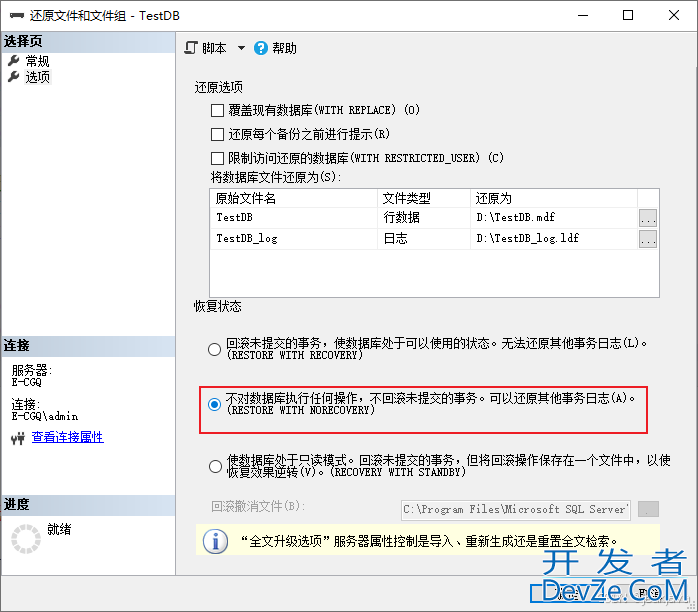Select the 选项 (Options) page
The image size is (698, 612).
pyautogui.click(x=37, y=77)
